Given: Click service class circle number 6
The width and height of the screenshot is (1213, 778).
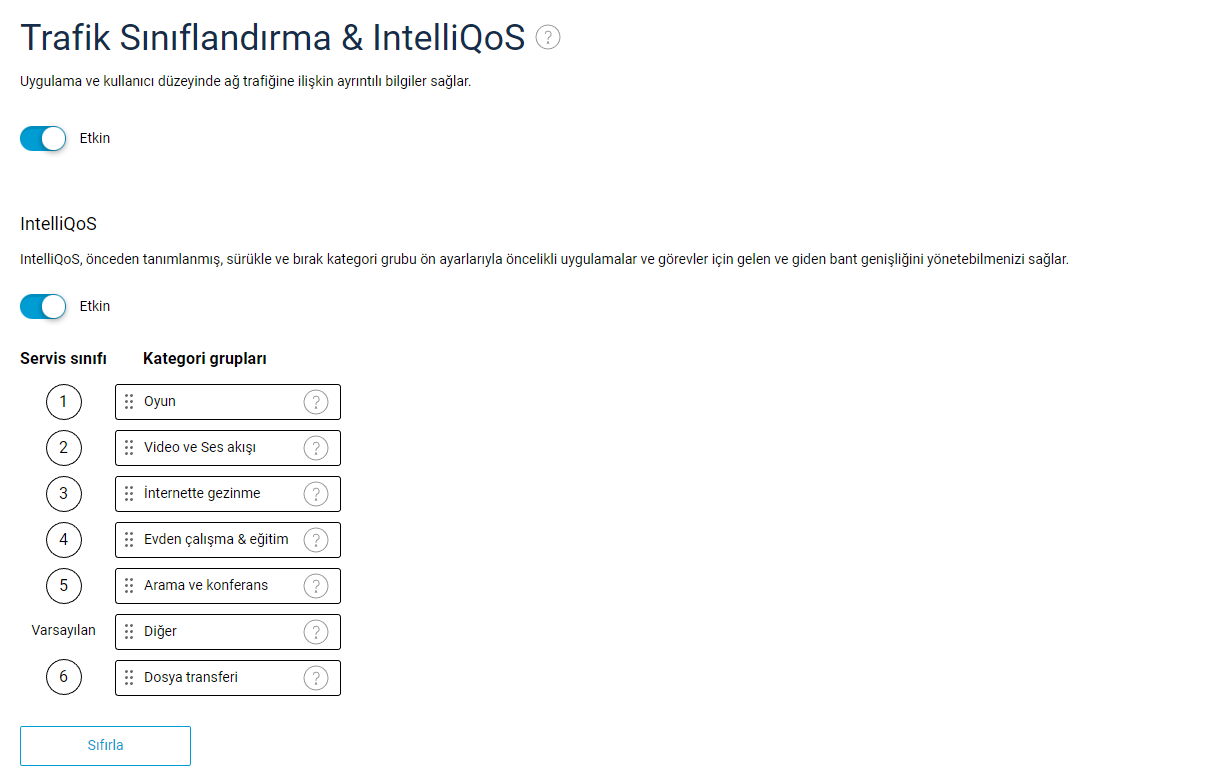Looking at the screenshot, I should (64, 678).
